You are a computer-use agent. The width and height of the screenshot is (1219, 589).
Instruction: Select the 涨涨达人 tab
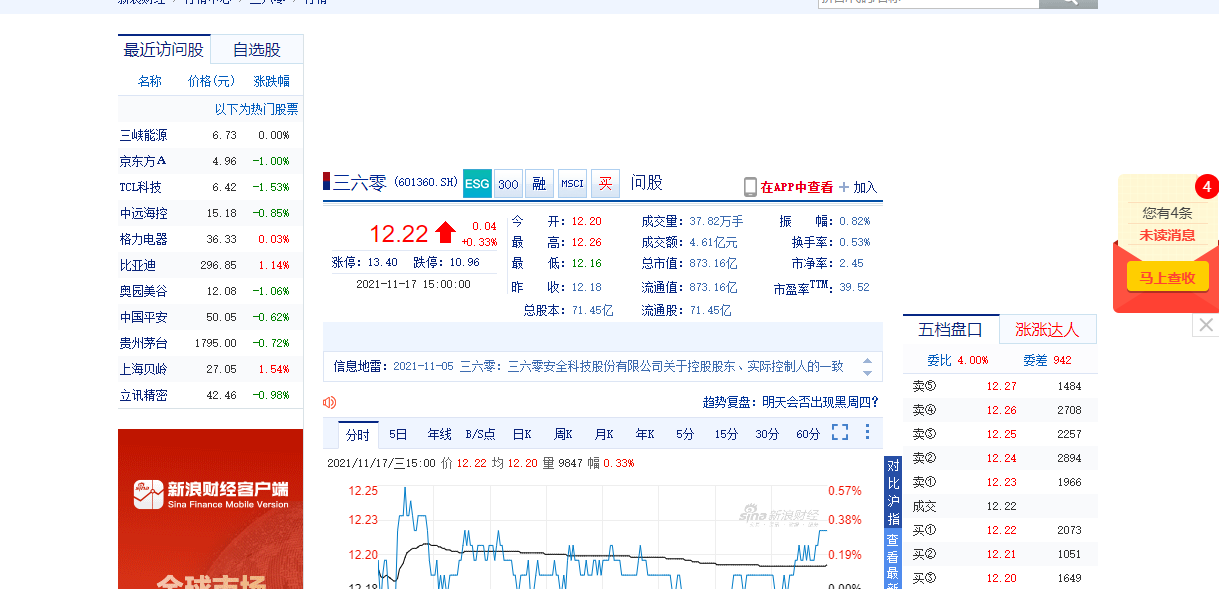pyautogui.click(x=1047, y=329)
